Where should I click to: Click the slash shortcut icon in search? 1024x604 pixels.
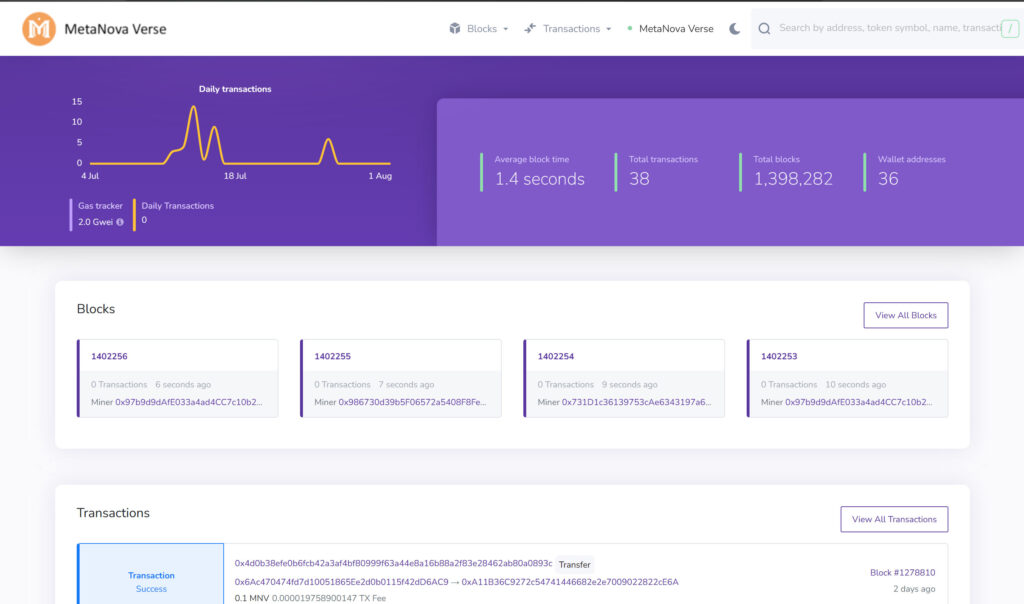click(1011, 29)
